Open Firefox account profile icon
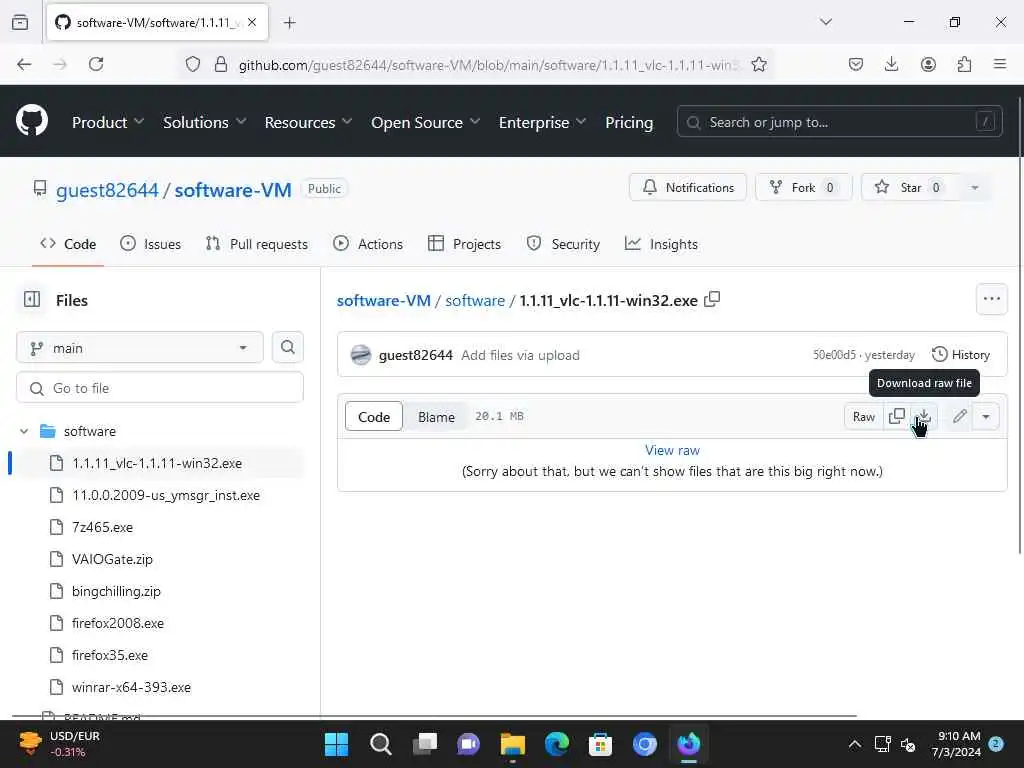 928,64
